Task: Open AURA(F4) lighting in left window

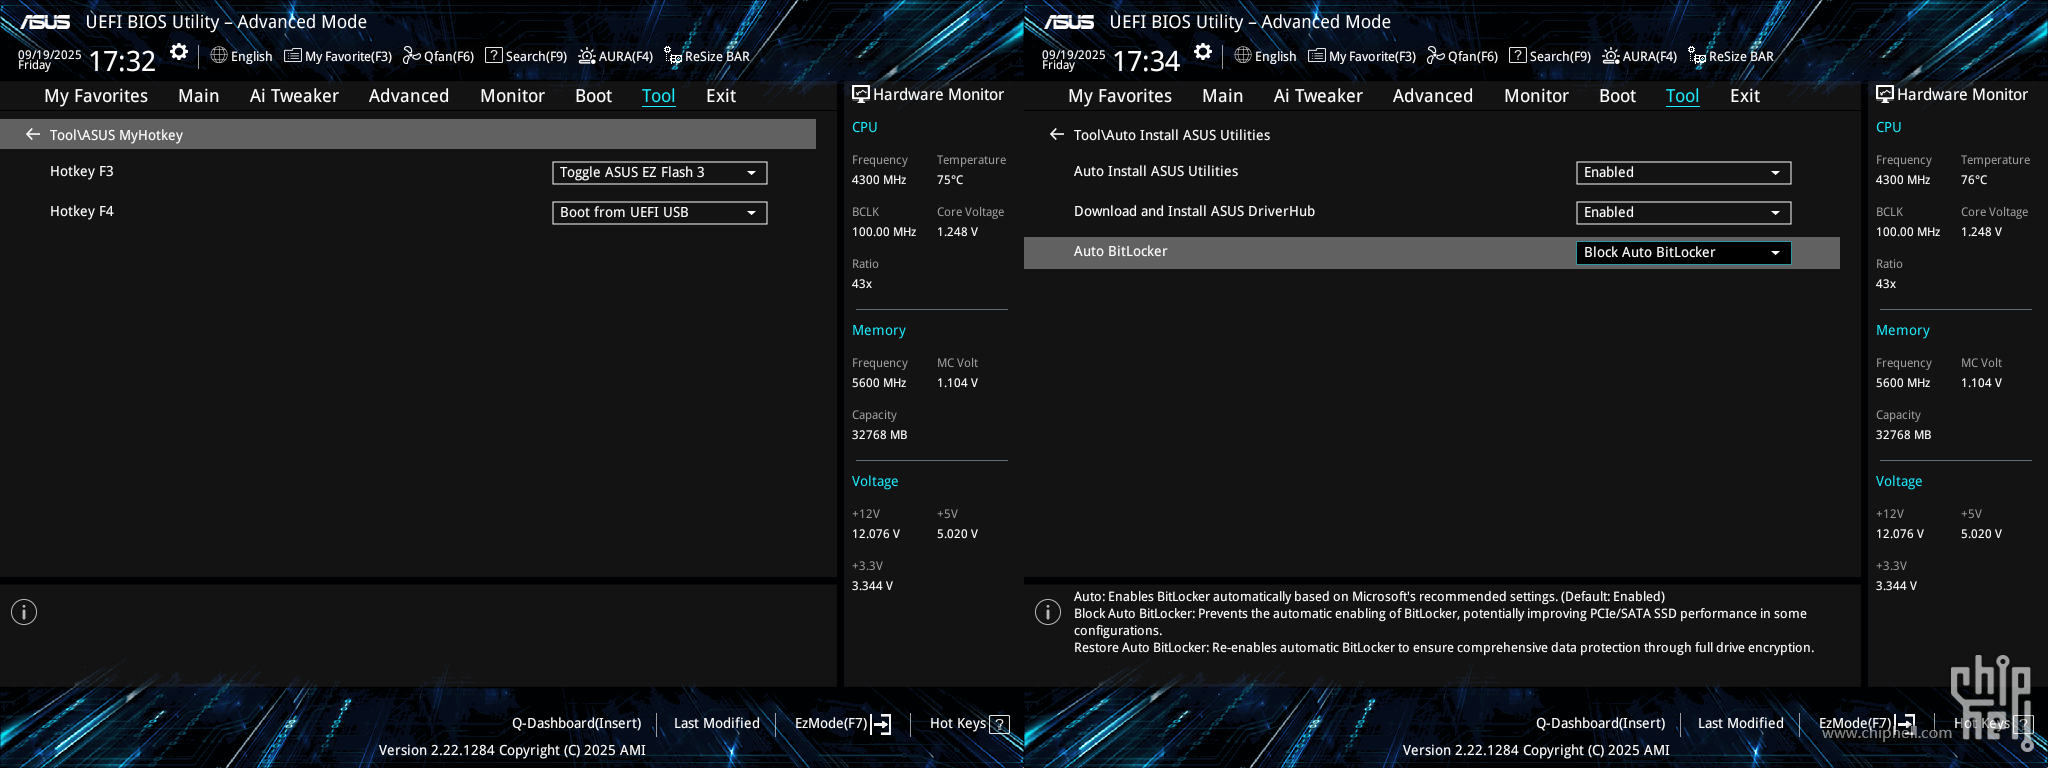Action: [x=616, y=56]
